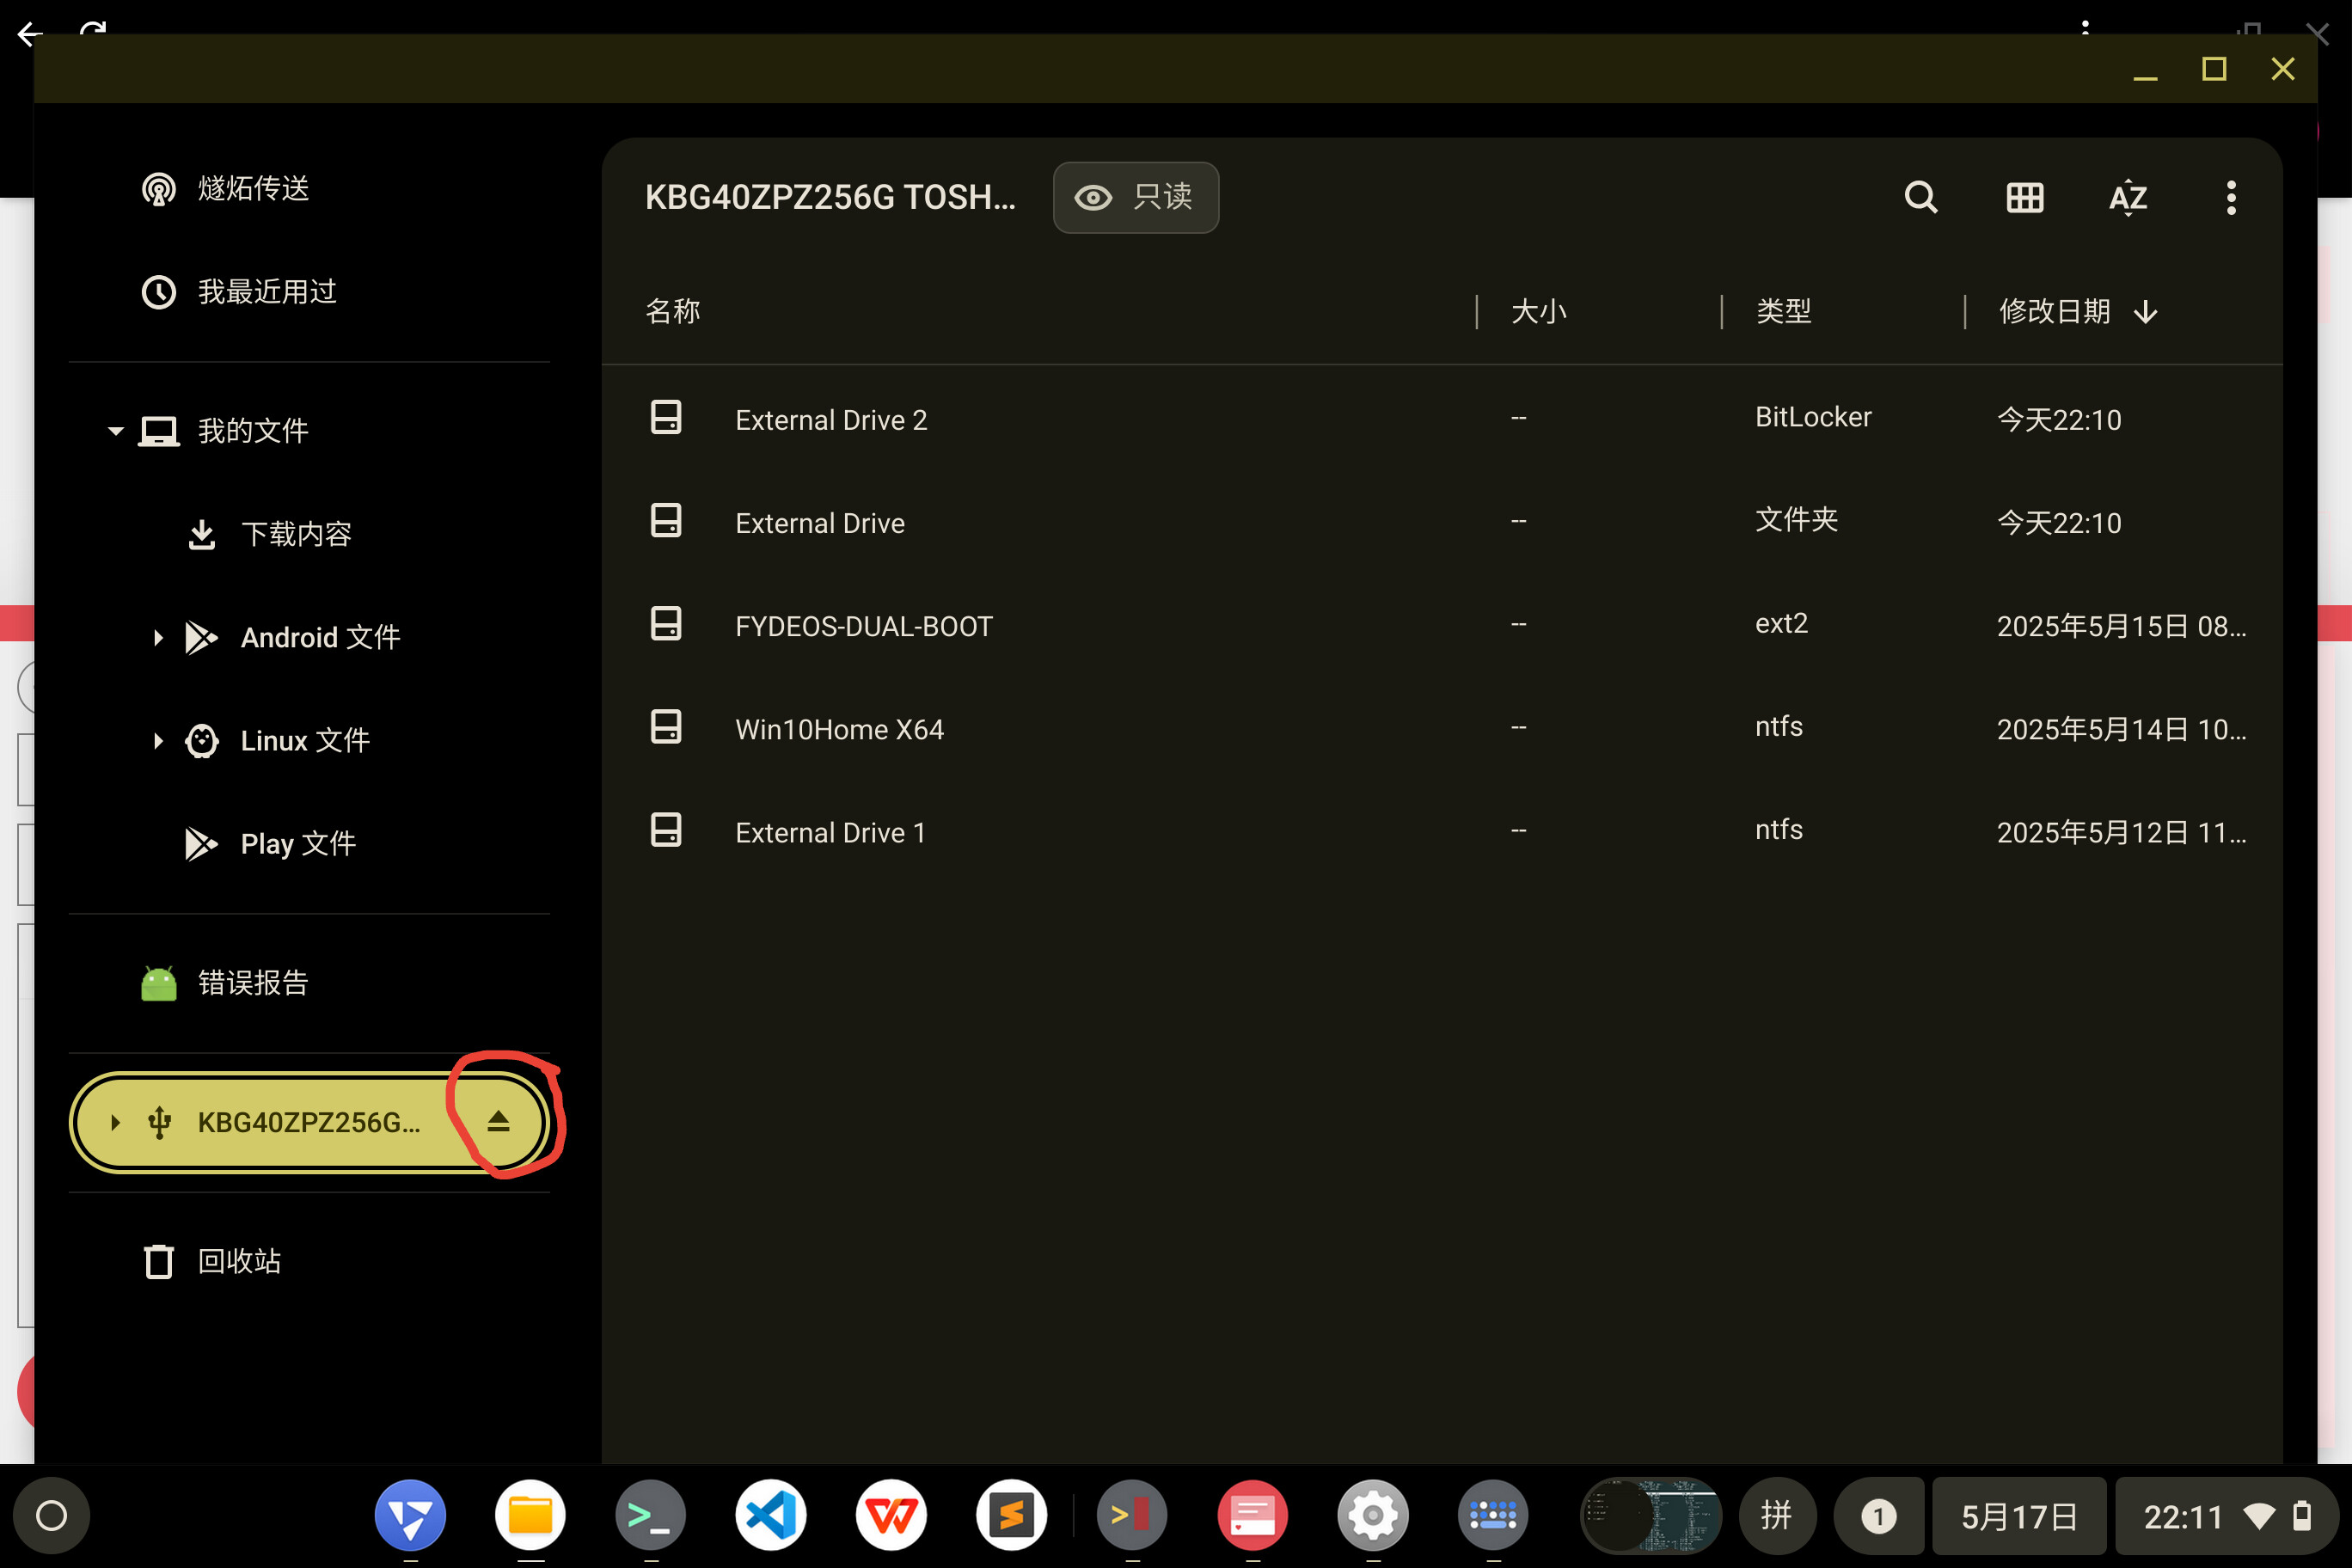Screen dimensions: 2352x1568
Task: Click the drive icon beside External Drive
Action: coord(666,520)
